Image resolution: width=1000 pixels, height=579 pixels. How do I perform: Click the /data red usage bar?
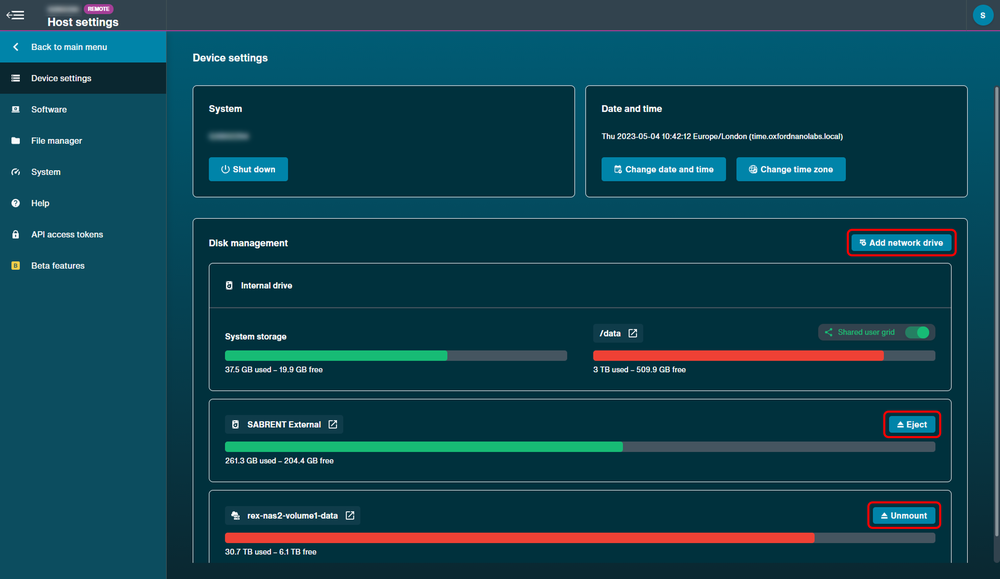[764, 356]
